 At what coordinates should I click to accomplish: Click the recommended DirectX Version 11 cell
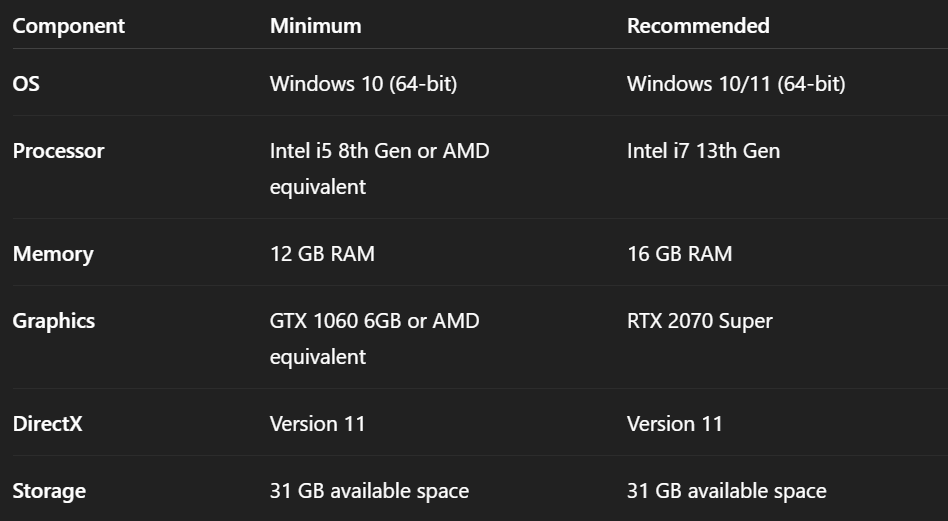point(675,424)
